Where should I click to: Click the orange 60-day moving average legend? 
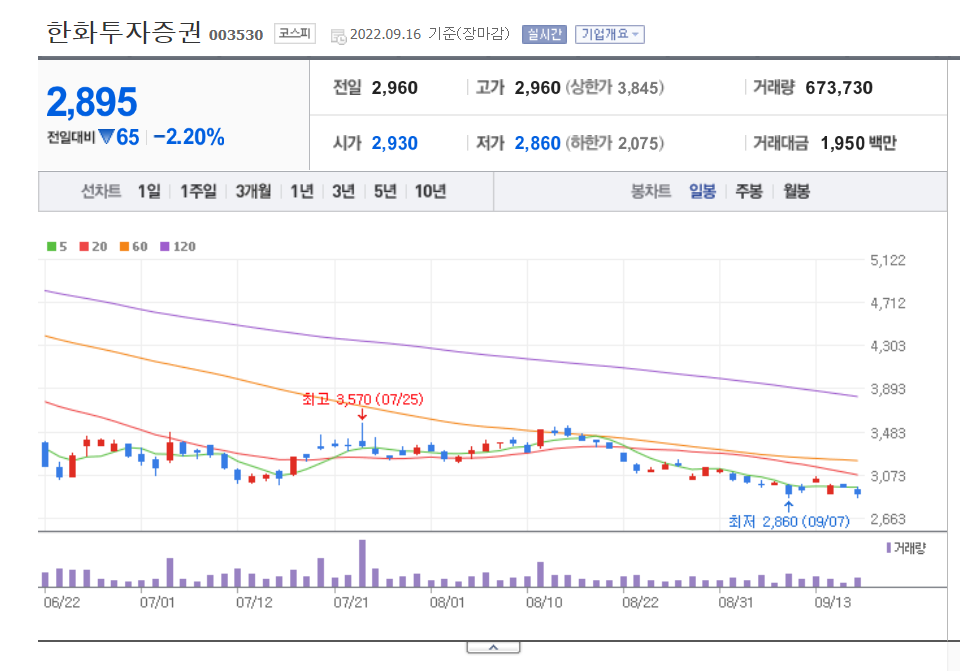(133, 247)
